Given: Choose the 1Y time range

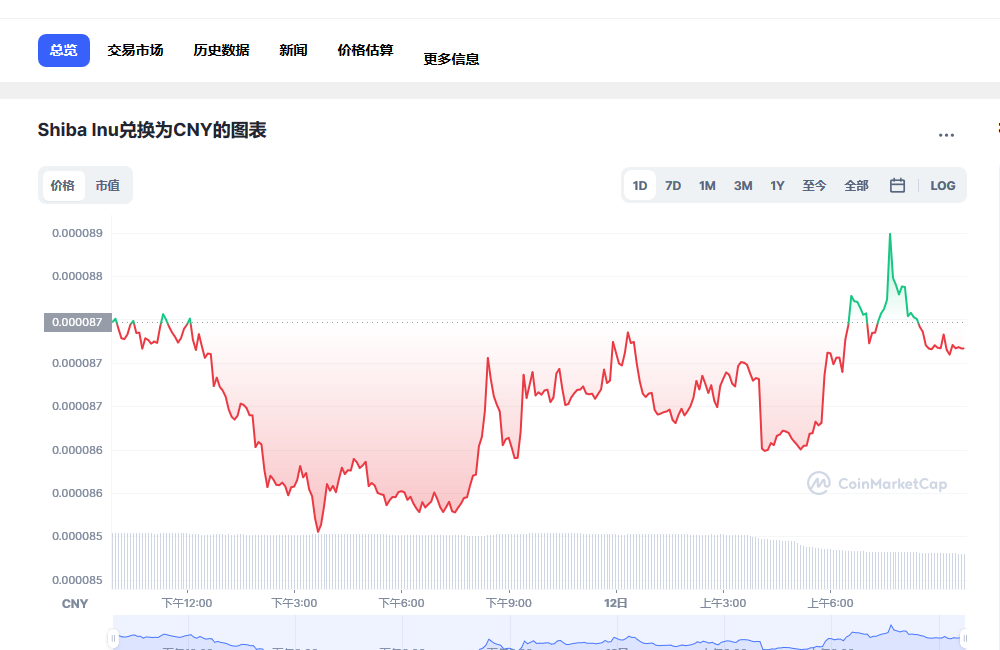Looking at the screenshot, I should (777, 186).
